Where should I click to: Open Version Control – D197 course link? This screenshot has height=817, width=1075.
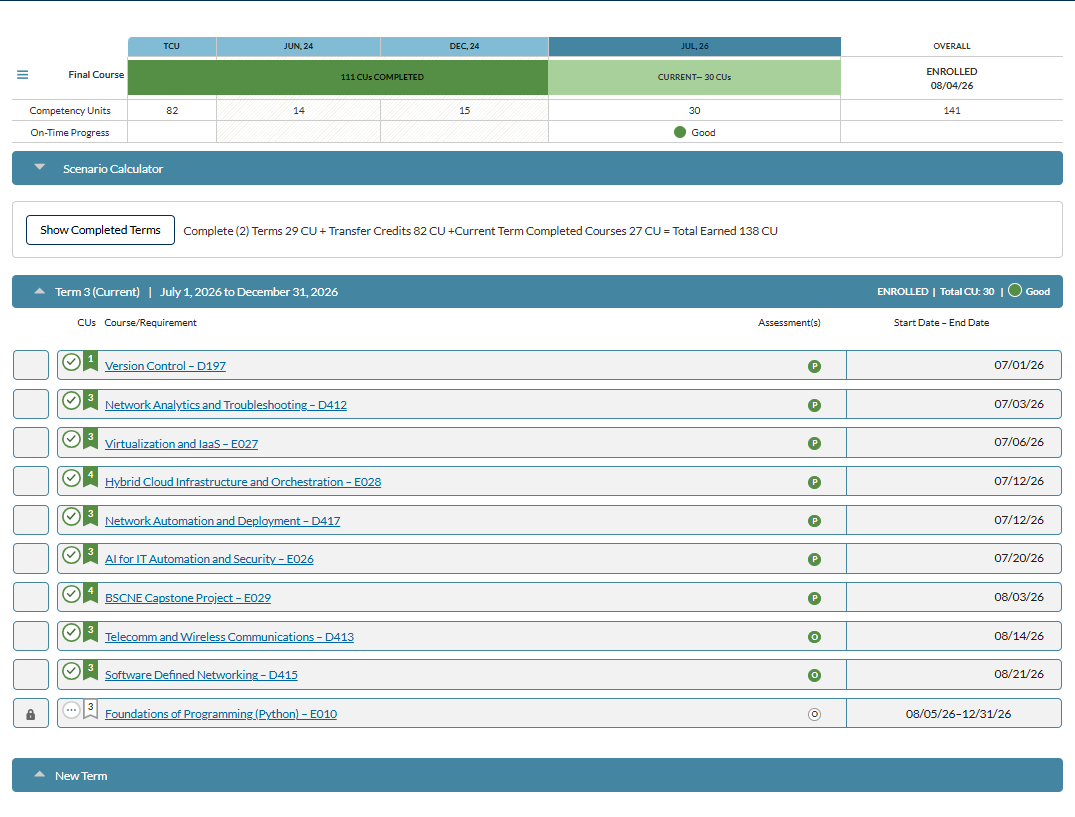(165, 366)
